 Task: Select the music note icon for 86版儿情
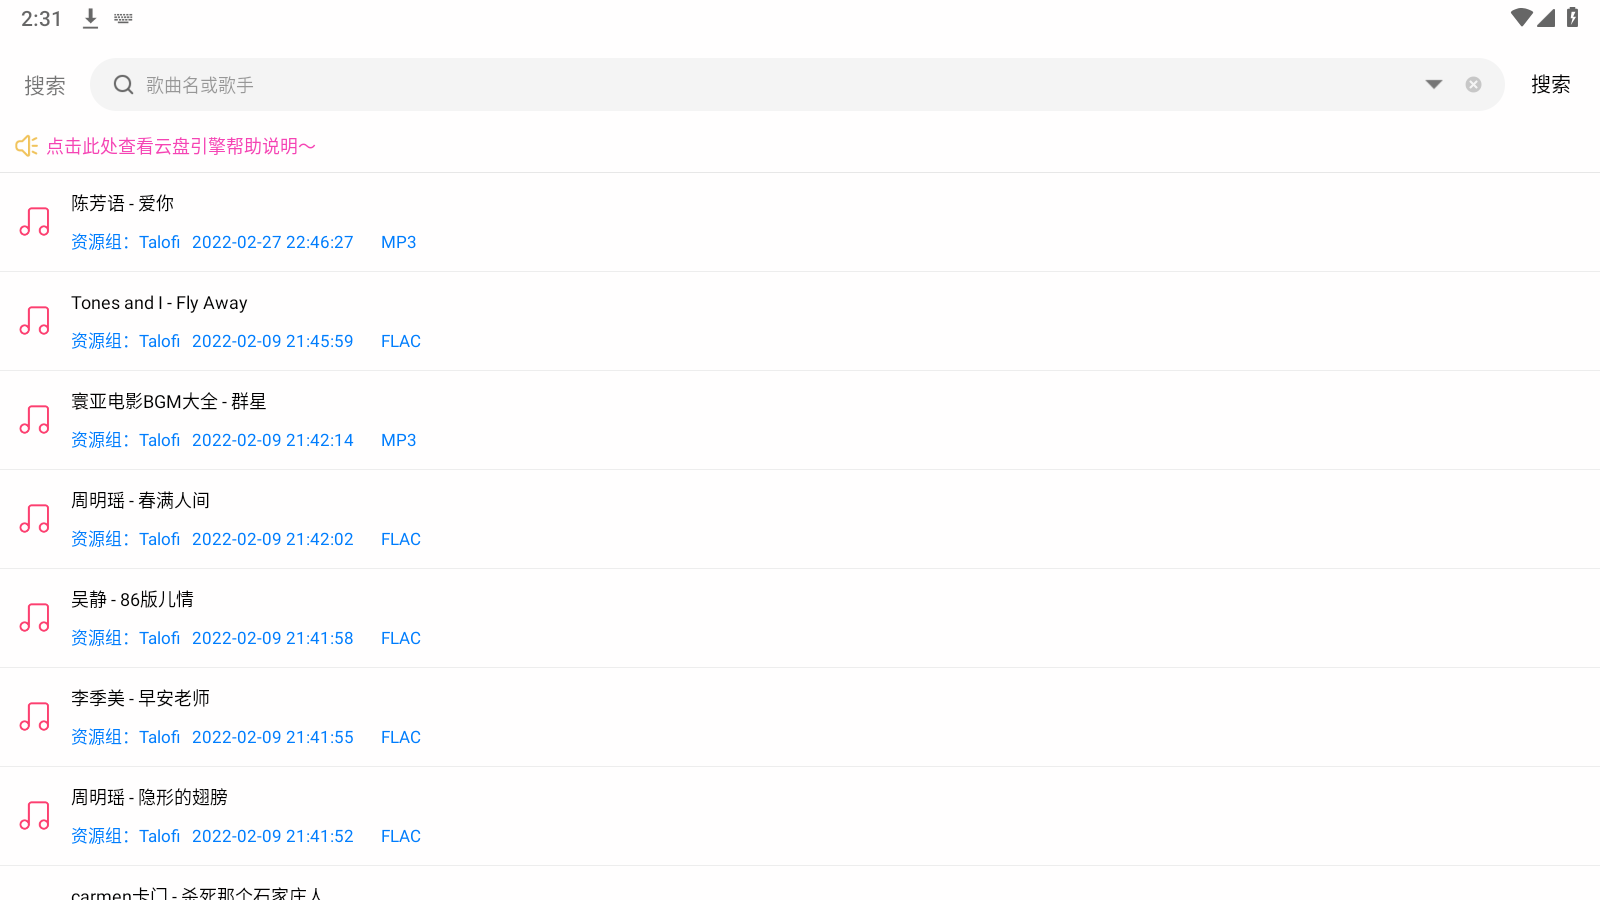click(35, 618)
